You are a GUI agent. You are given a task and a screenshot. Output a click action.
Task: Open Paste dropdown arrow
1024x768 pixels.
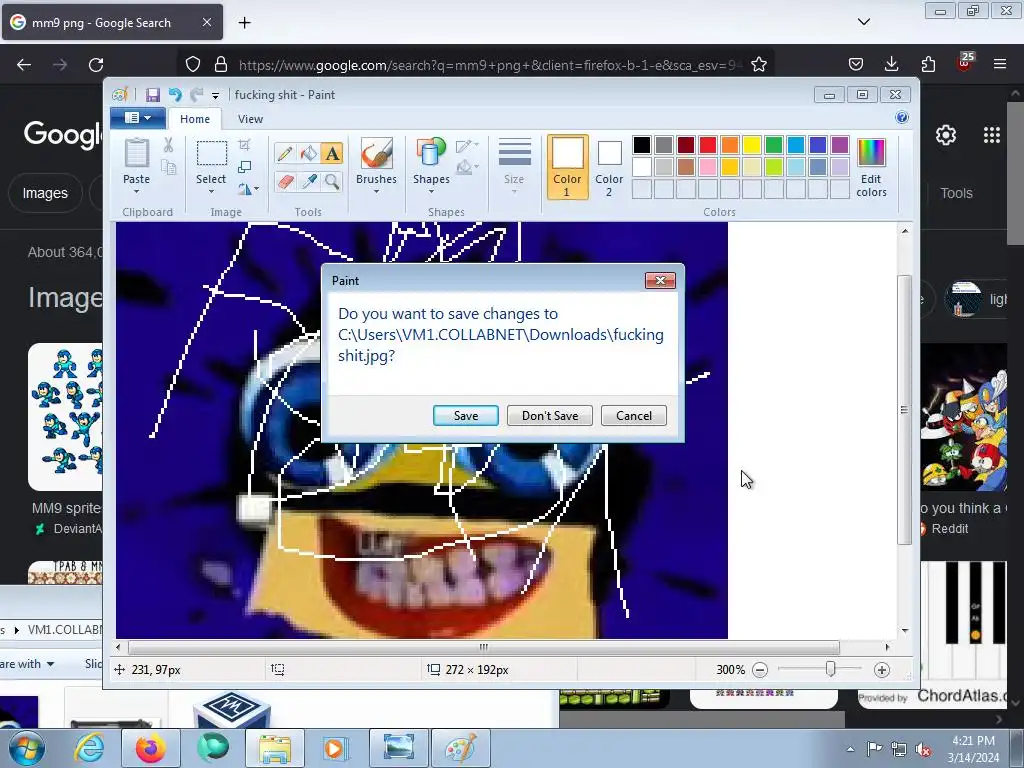[136, 192]
